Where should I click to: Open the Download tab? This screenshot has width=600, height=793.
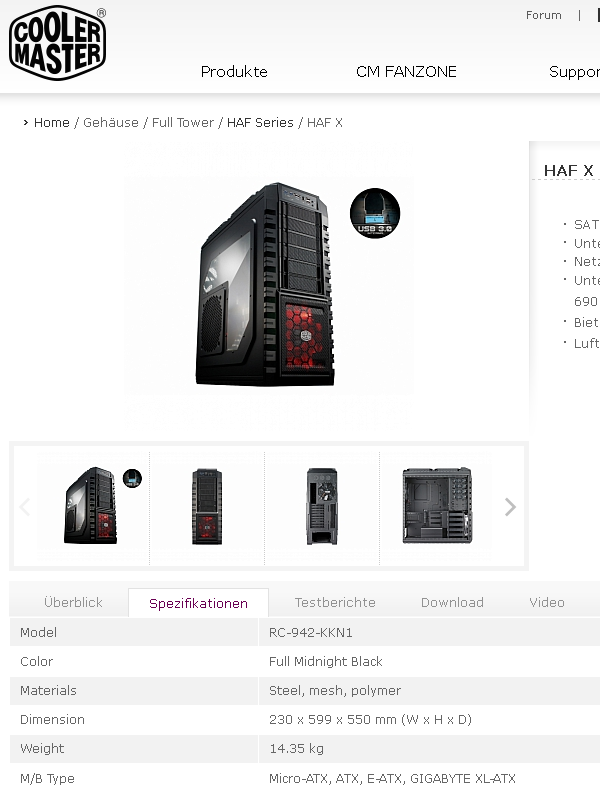point(452,602)
